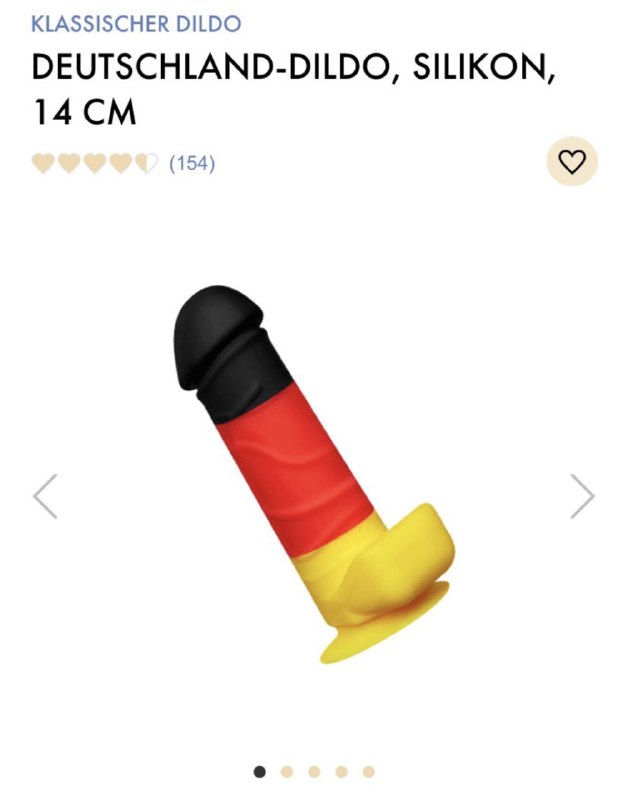Click the fourth rating heart

coord(121,163)
